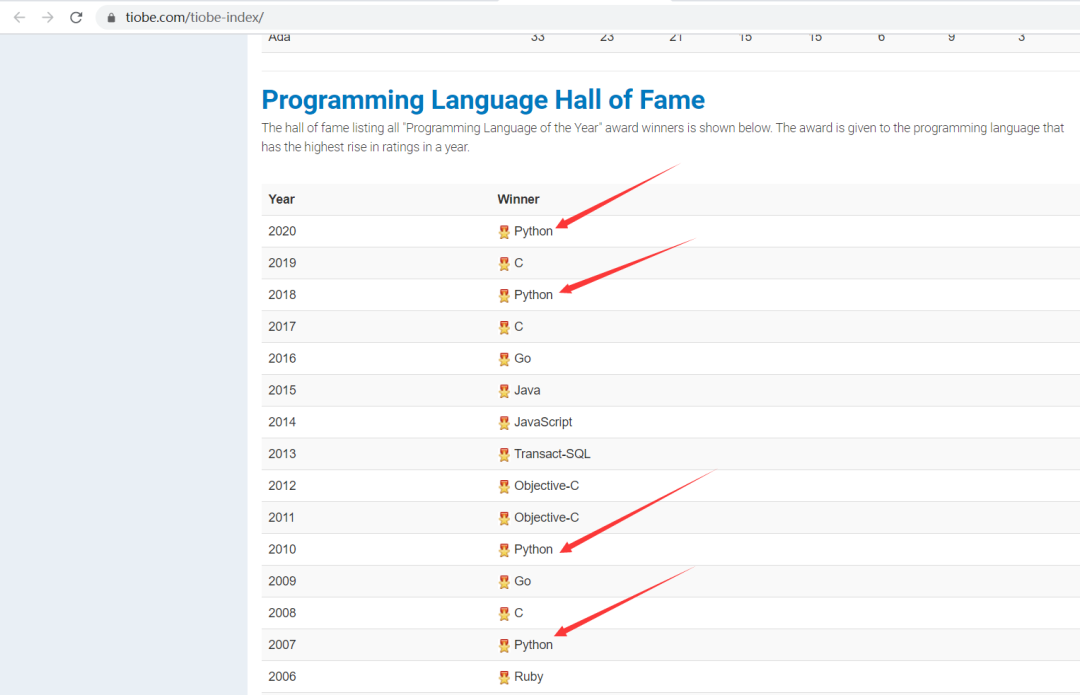Click the browser back arrow
The width and height of the screenshot is (1080, 695).
click(x=19, y=17)
